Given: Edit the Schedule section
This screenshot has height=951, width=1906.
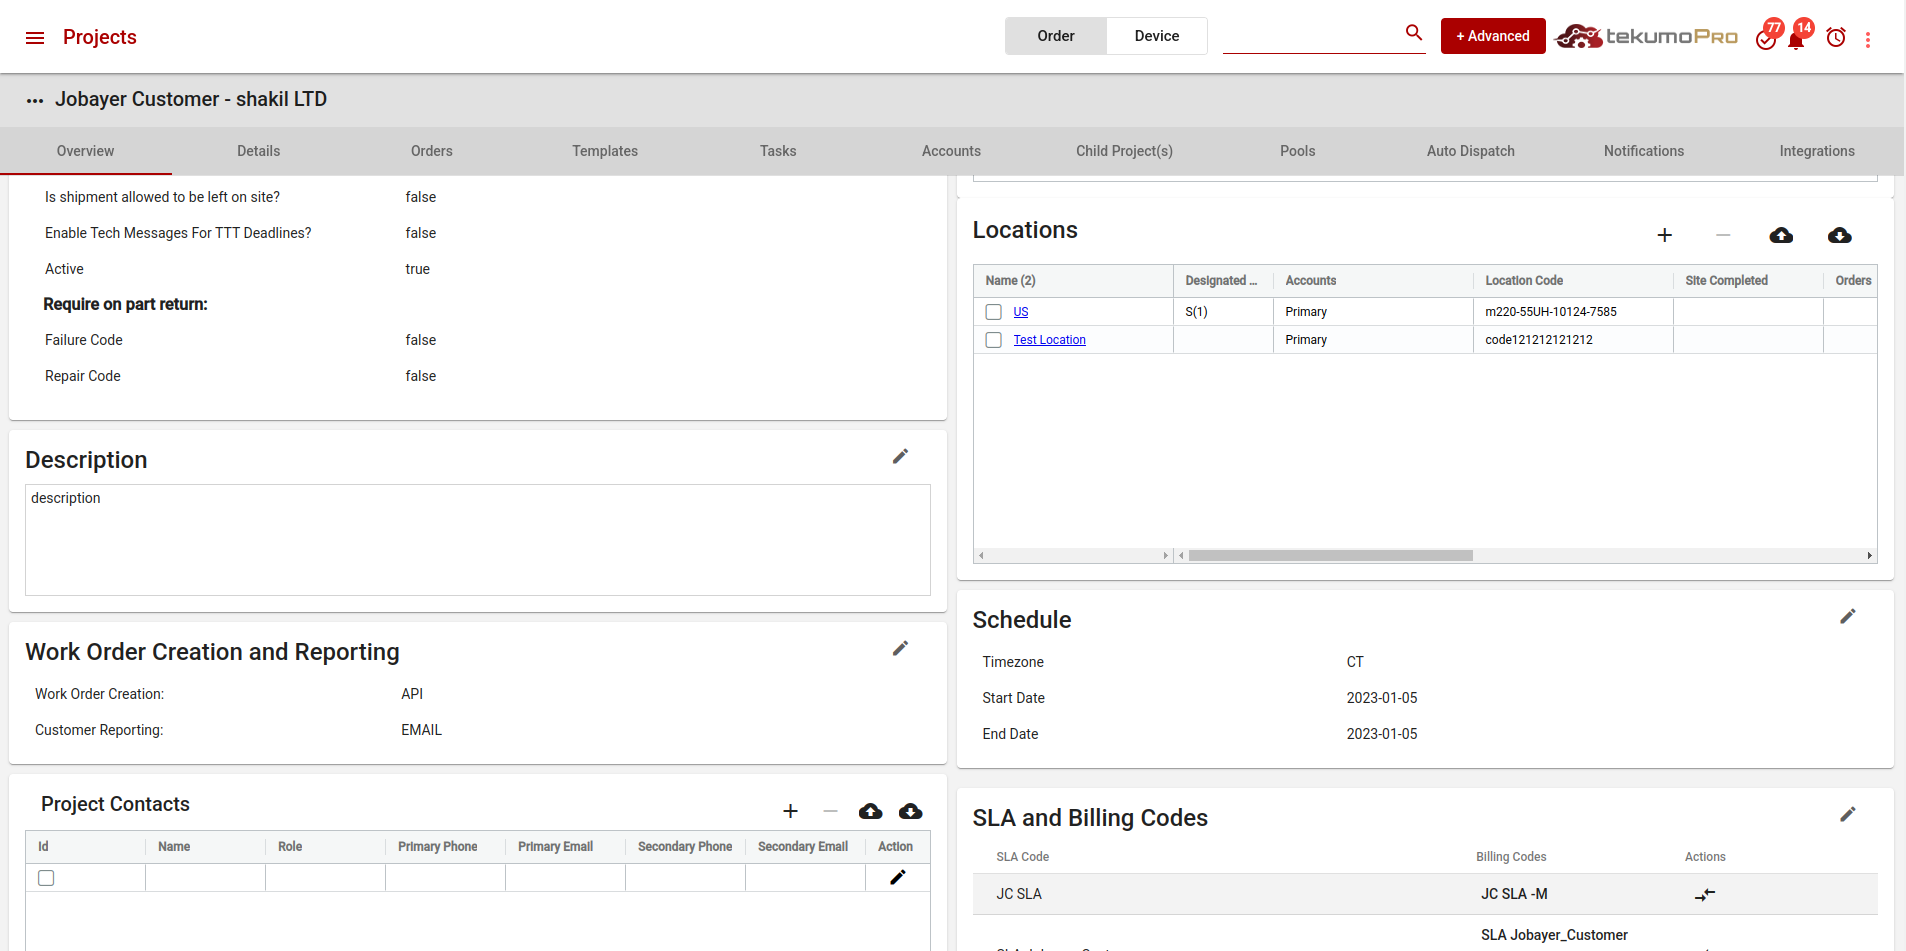Looking at the screenshot, I should (x=1847, y=617).
